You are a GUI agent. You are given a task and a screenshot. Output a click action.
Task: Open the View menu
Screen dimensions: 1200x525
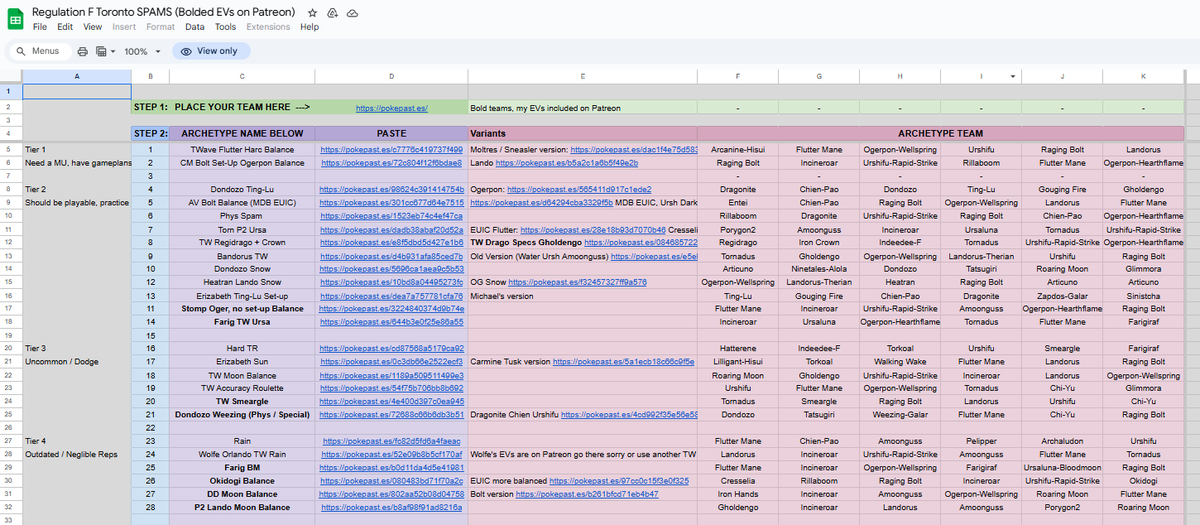[92, 27]
